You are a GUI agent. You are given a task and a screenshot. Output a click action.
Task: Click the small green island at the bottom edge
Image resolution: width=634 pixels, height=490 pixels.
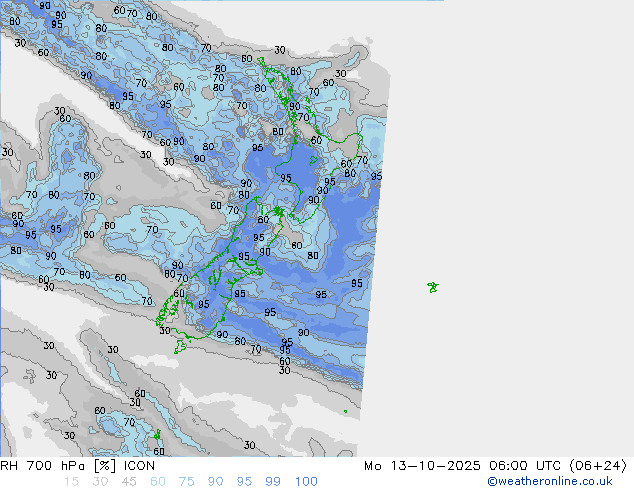(x=158, y=436)
